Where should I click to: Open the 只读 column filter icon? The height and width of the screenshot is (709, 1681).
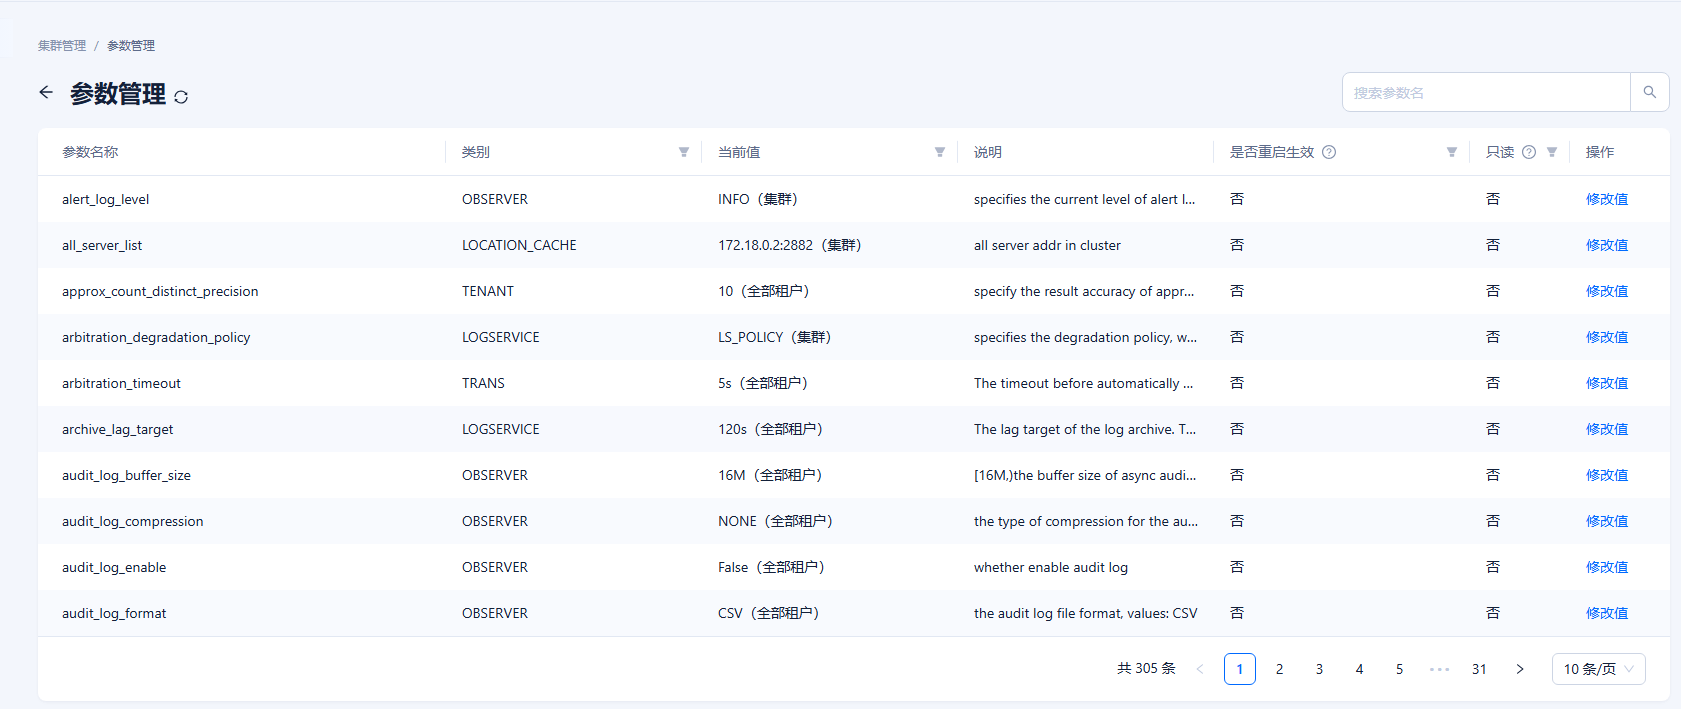click(x=1552, y=152)
